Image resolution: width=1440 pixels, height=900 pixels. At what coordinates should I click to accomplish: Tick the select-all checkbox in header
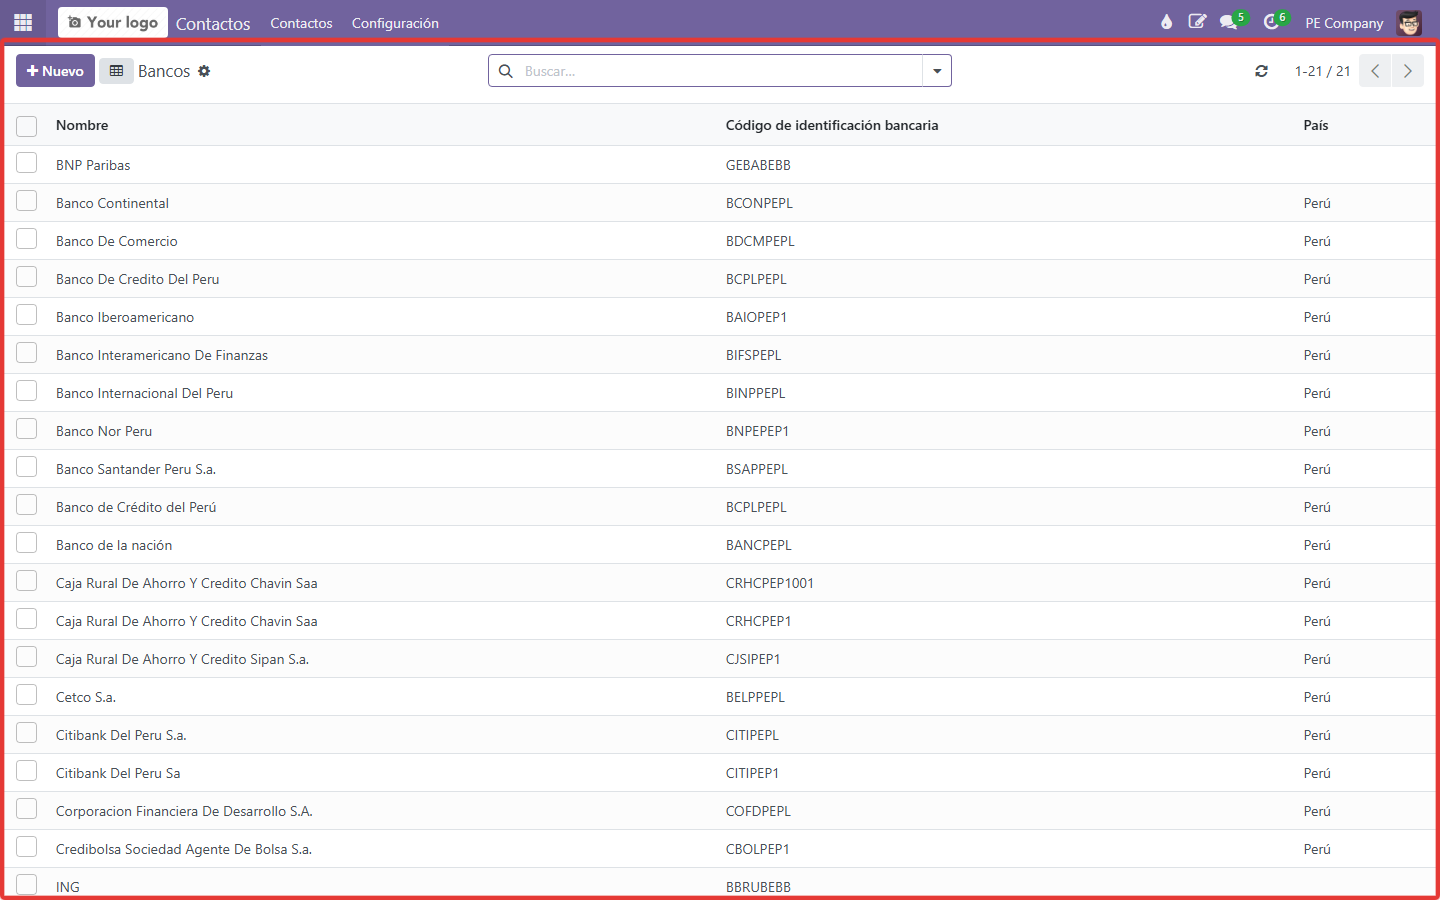pyautogui.click(x=27, y=126)
